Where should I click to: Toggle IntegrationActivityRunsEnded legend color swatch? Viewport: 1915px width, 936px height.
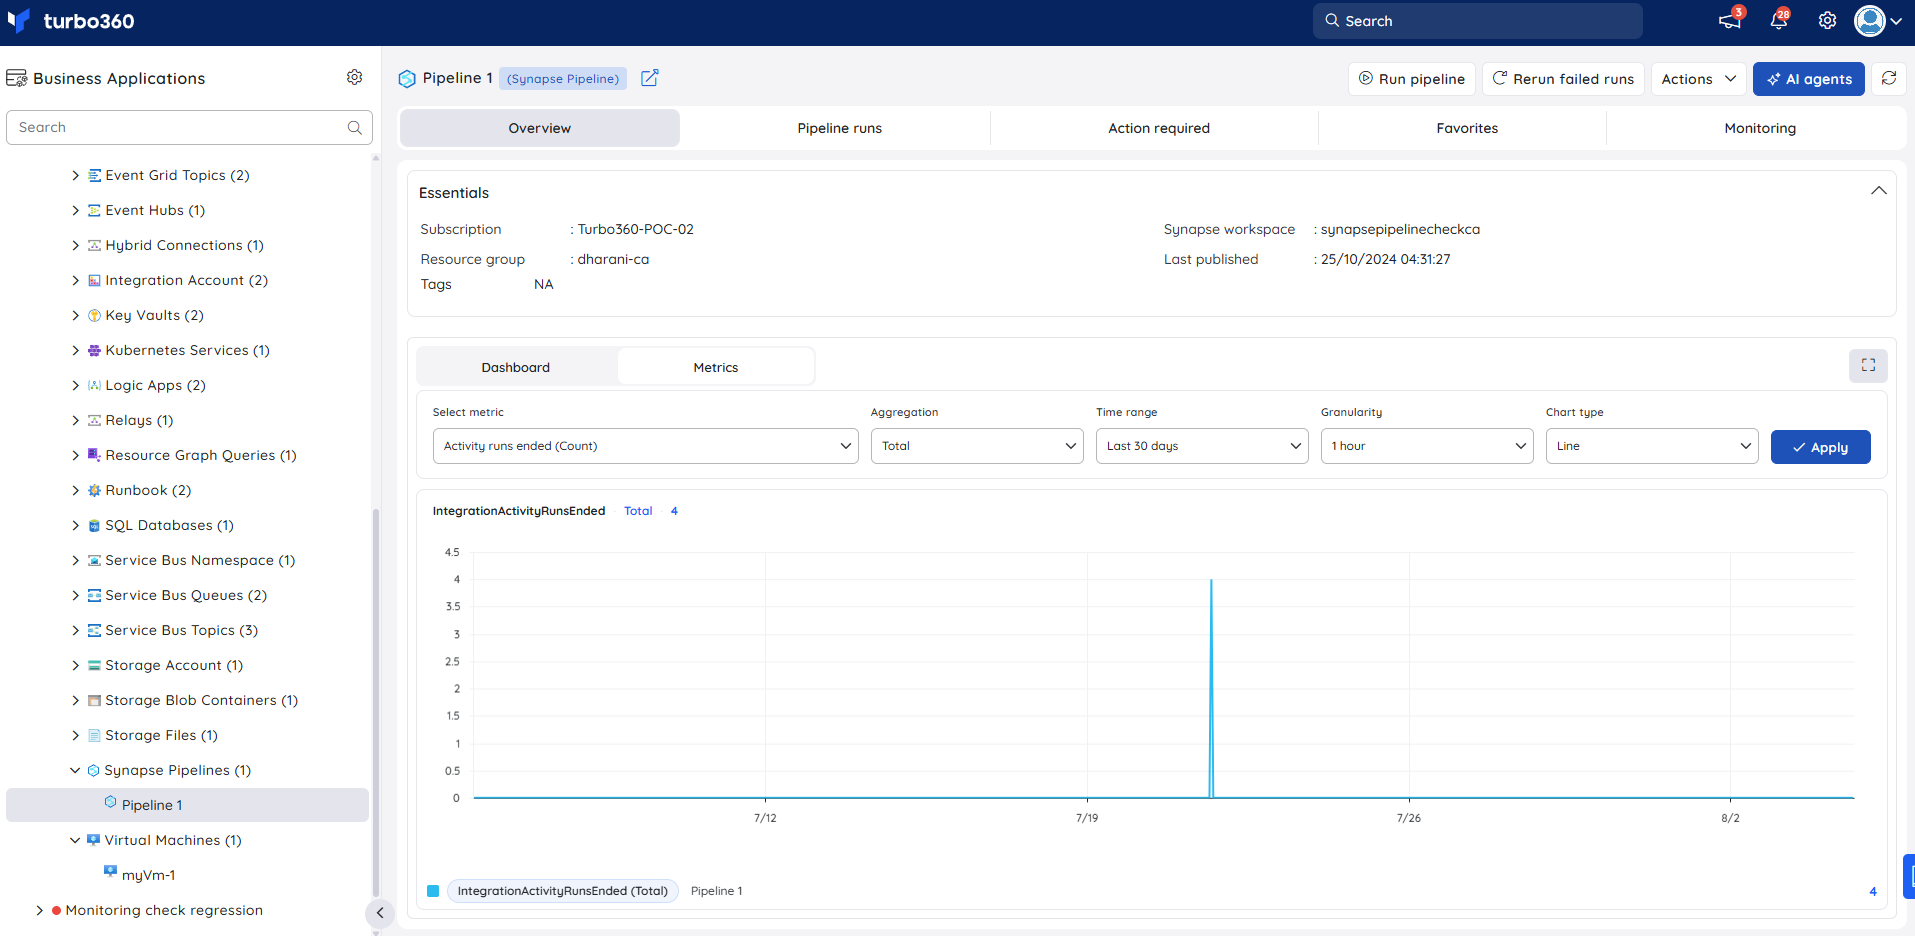pos(433,891)
